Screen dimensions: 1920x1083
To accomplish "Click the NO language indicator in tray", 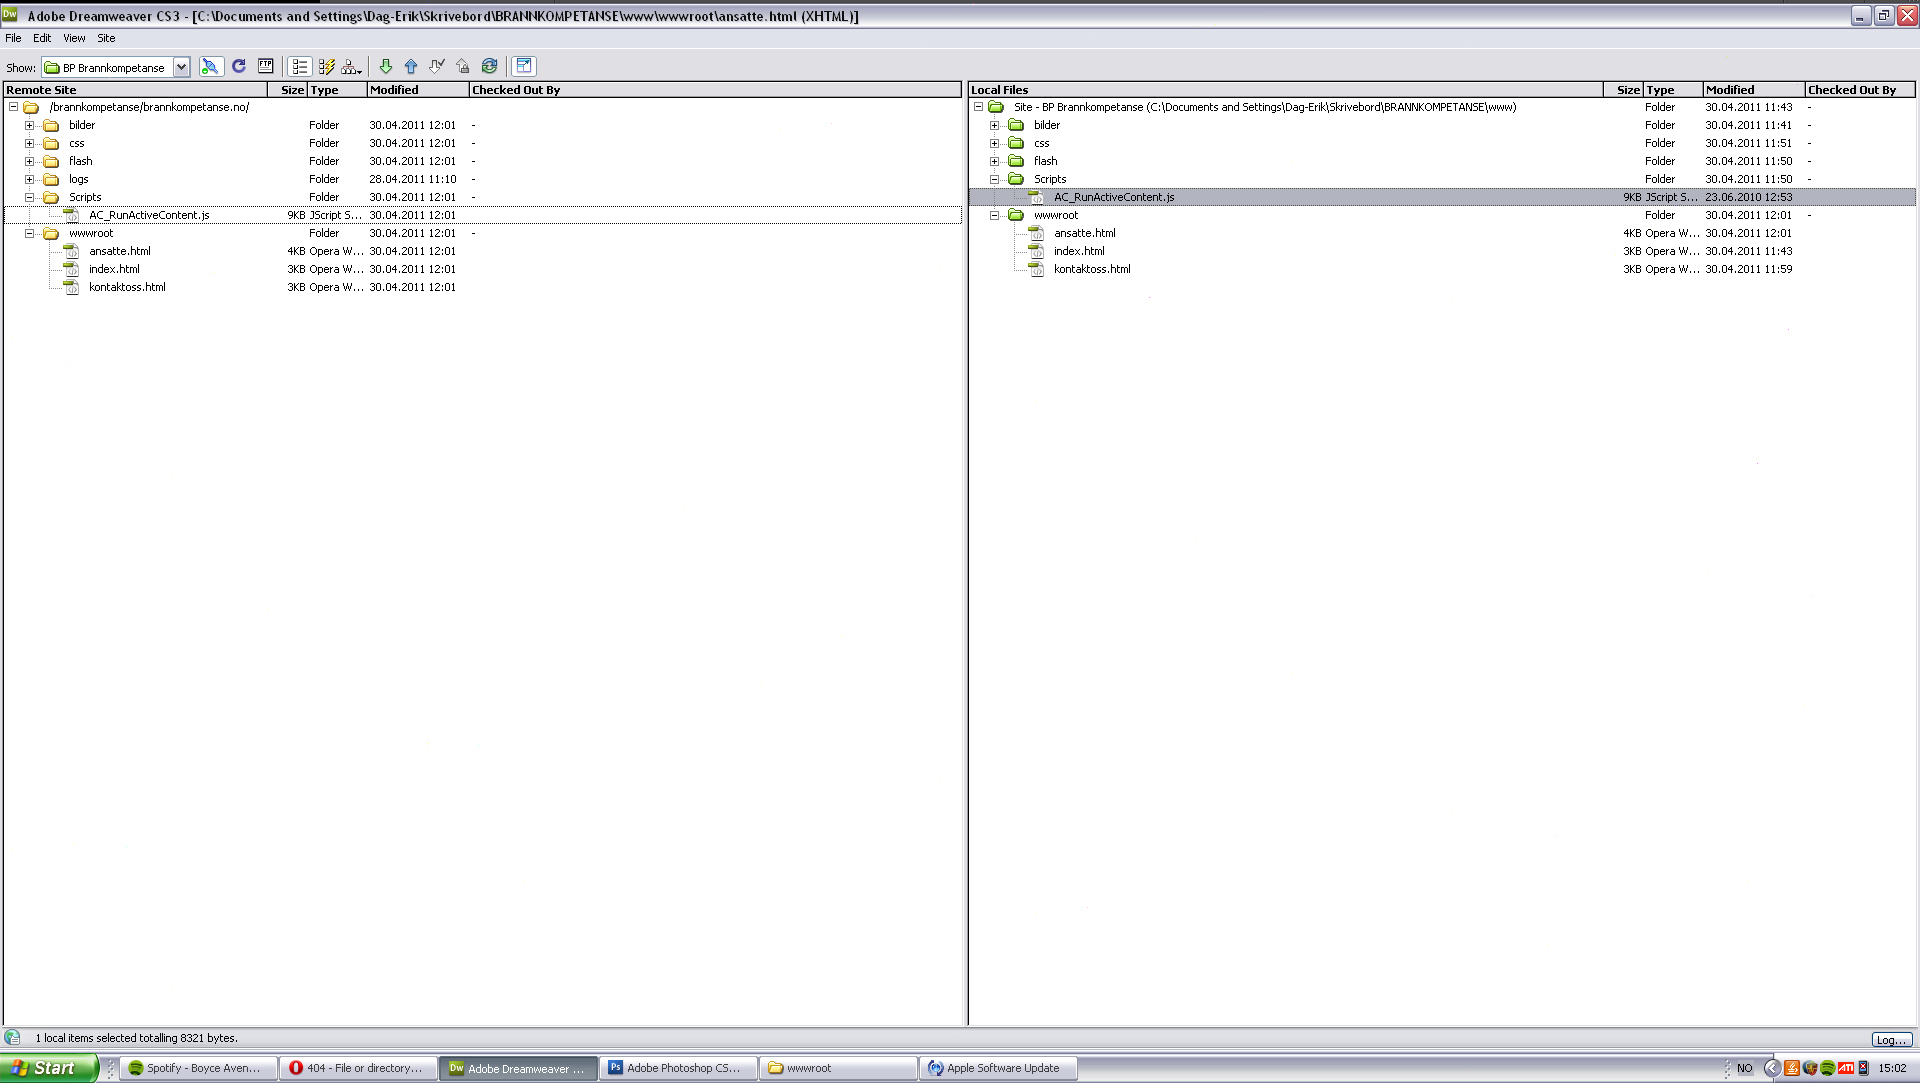I will [1744, 1068].
